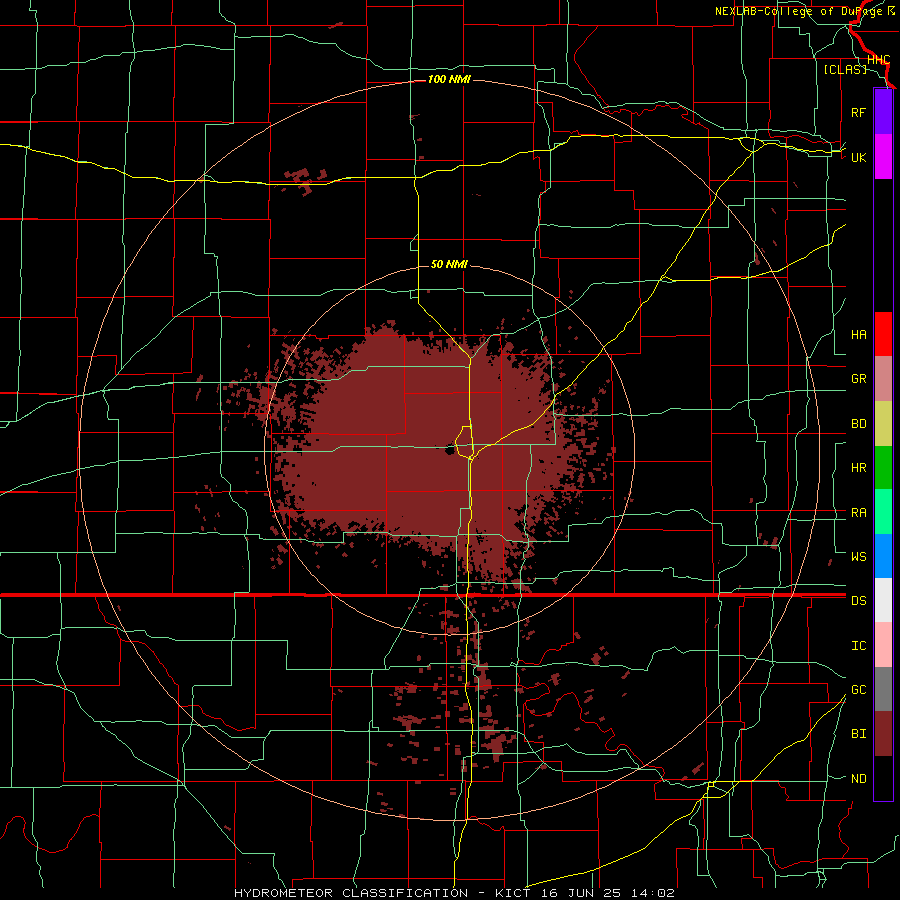The height and width of the screenshot is (900, 900).
Task: Click the "IC" legend label text
Action: (x=858, y=646)
